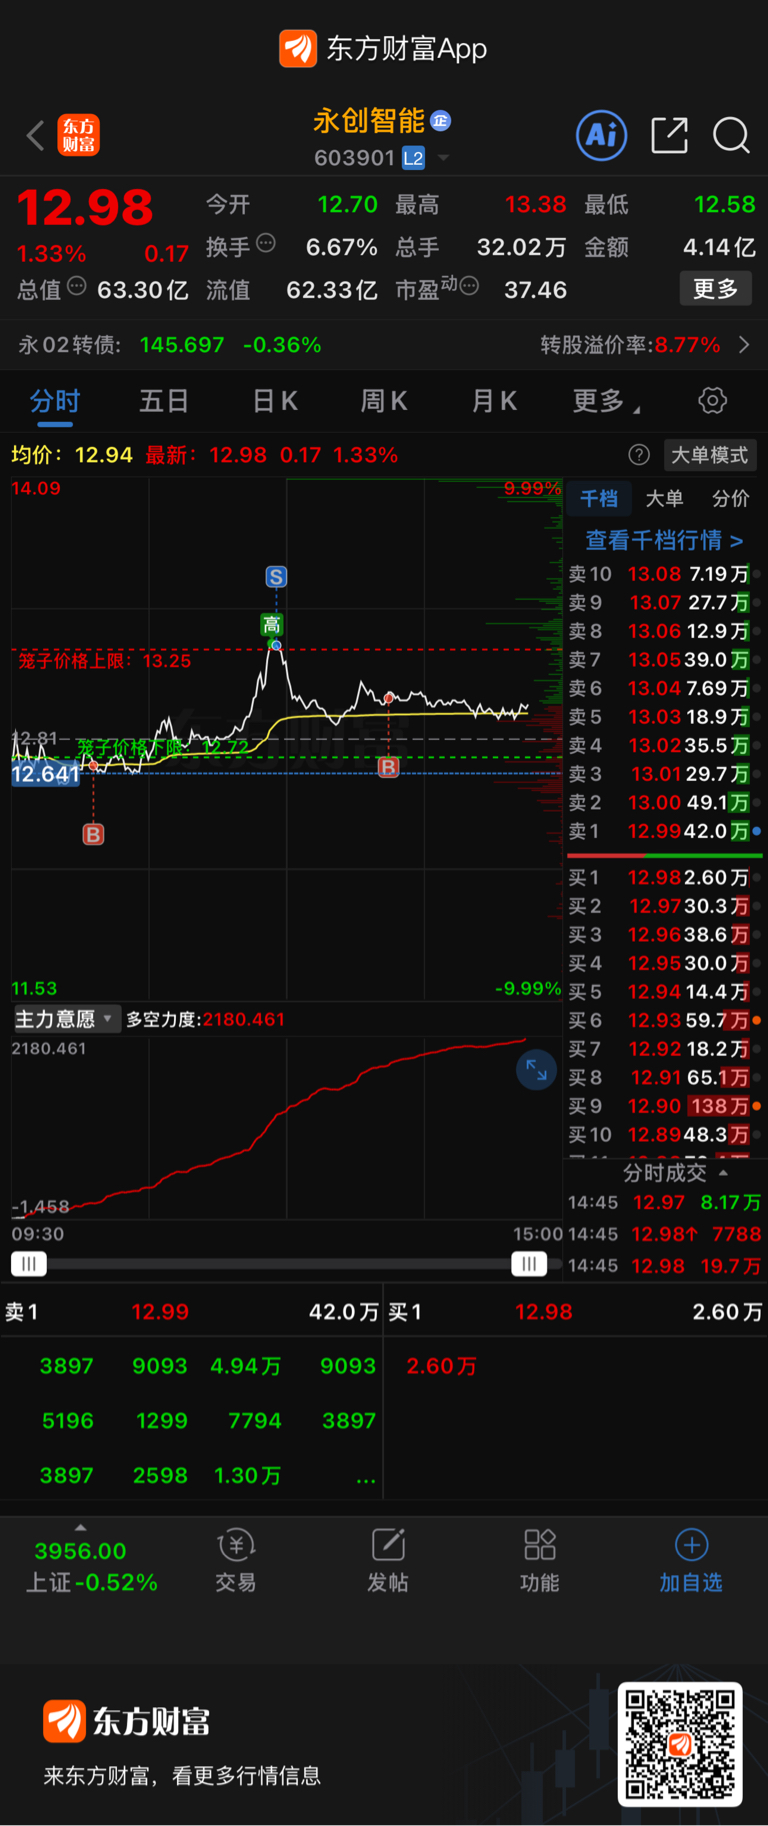Screen dimensions: 768x1826
Task: Switch to 月K tab
Action: [494, 401]
